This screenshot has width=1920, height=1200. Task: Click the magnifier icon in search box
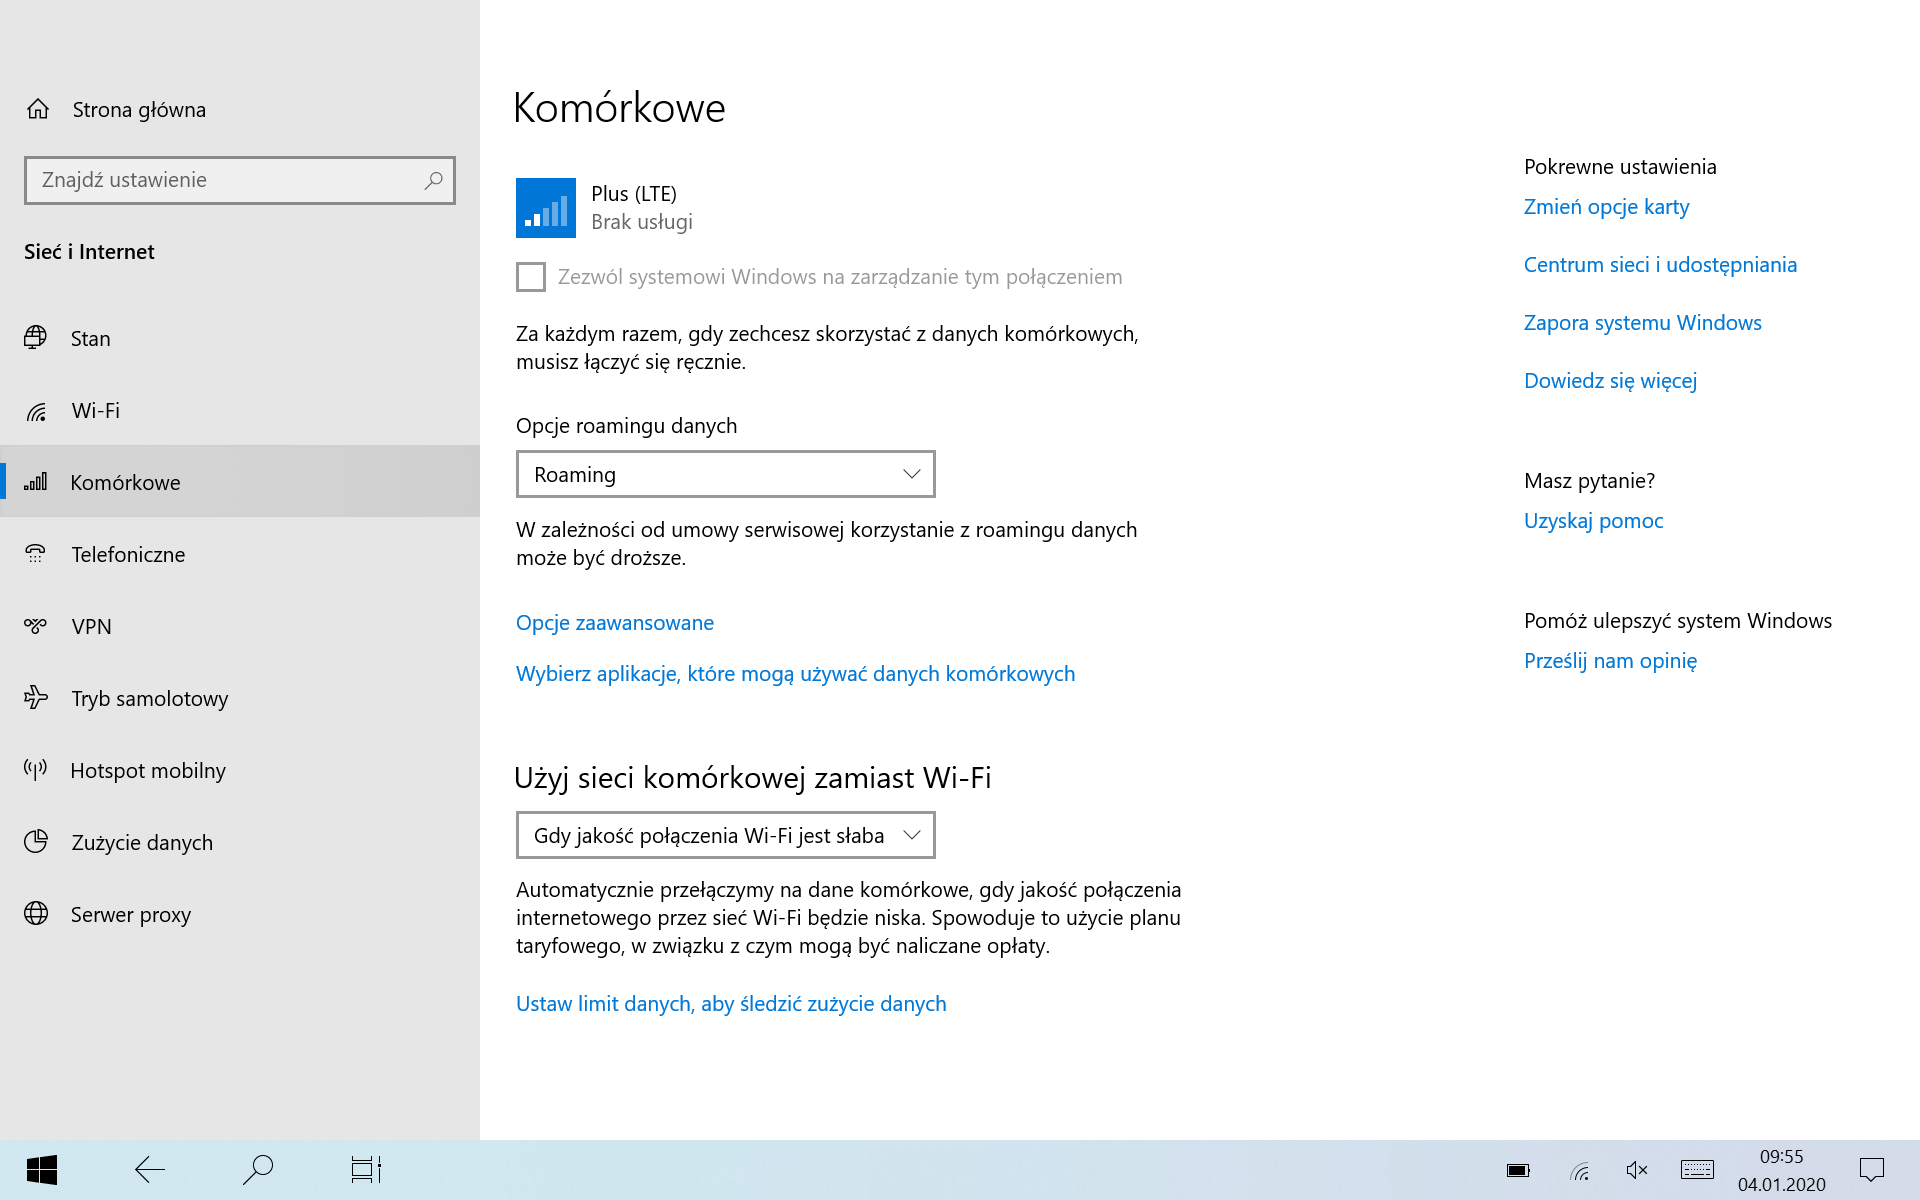pyautogui.click(x=433, y=180)
